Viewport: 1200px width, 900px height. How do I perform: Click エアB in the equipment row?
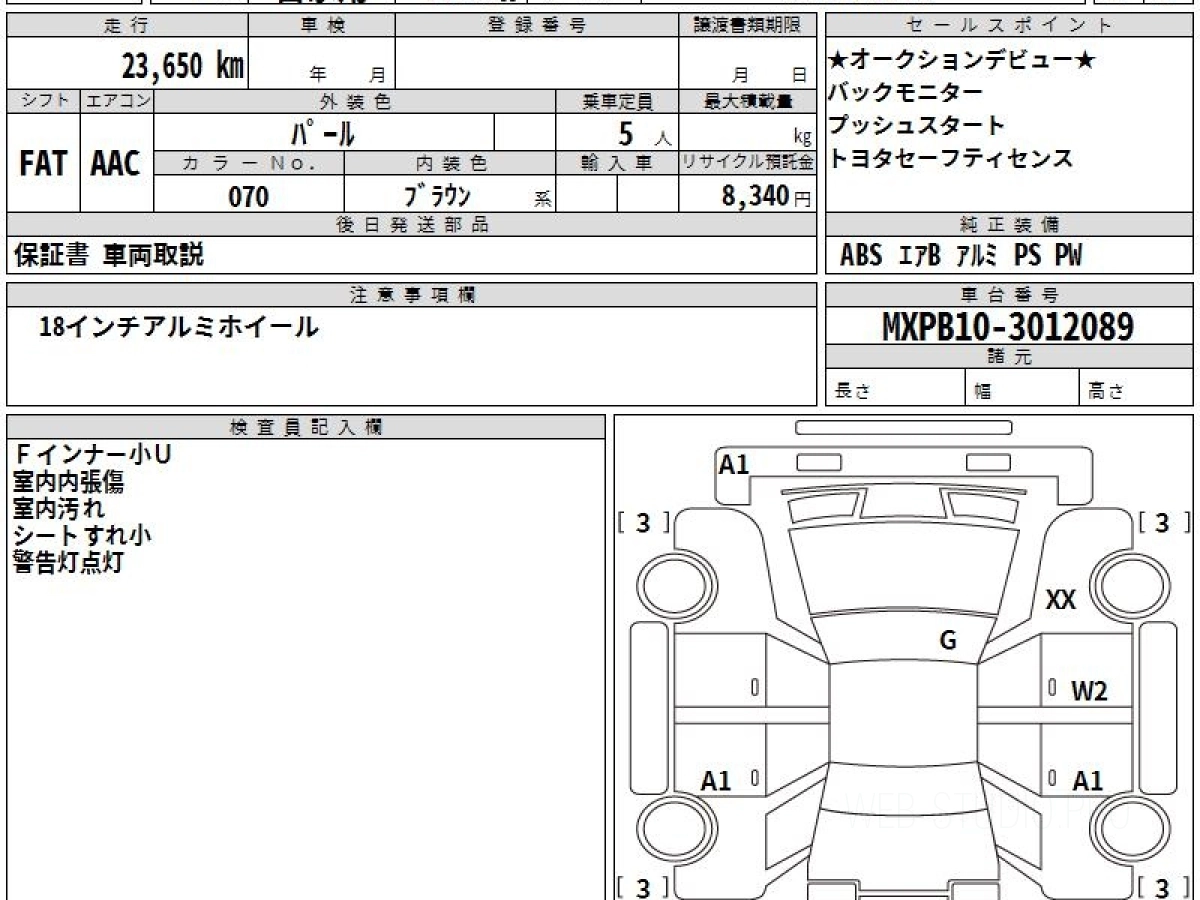coord(918,256)
